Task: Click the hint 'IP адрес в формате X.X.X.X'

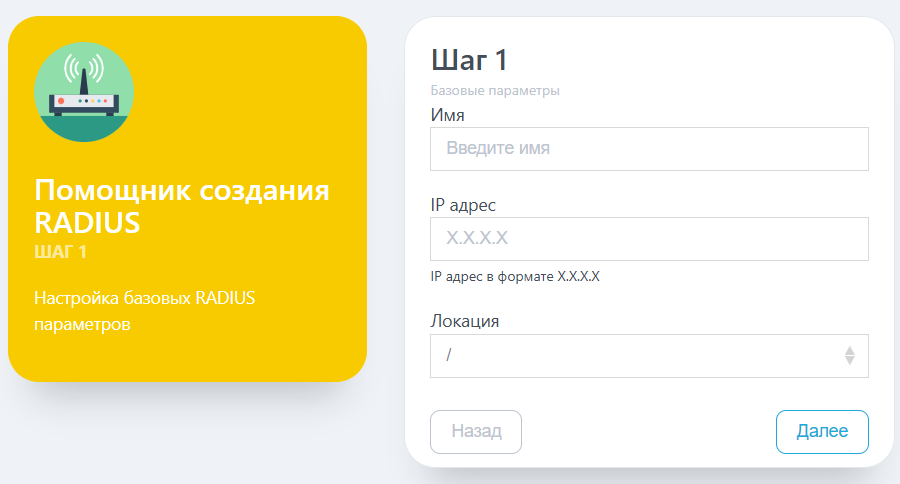Action: click(x=515, y=277)
